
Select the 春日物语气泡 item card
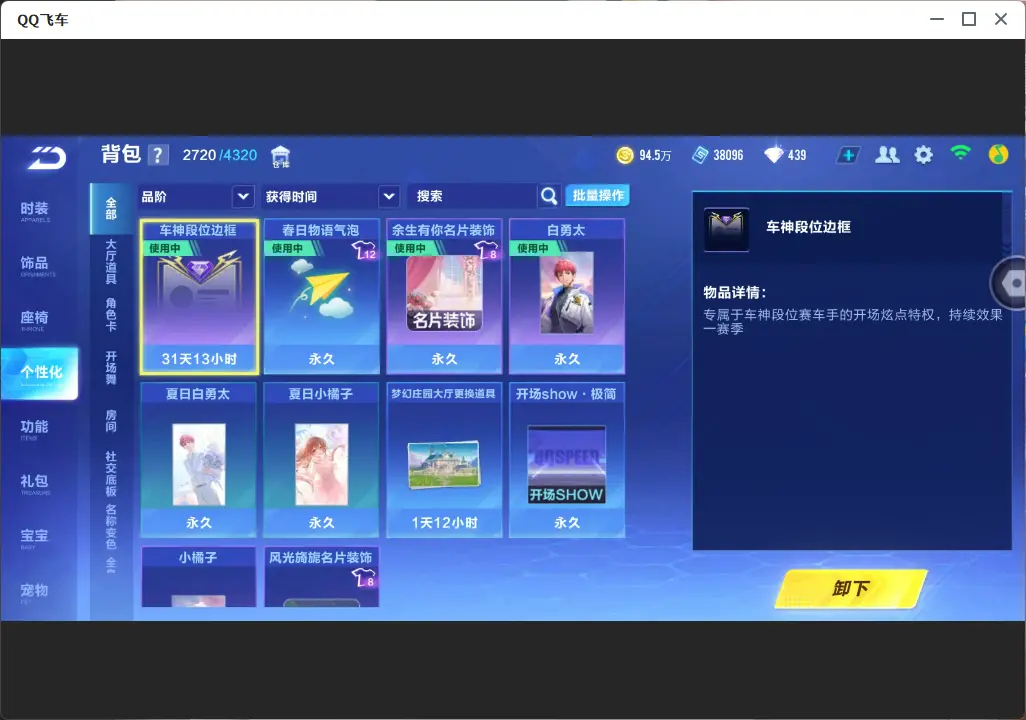pyautogui.click(x=321, y=297)
